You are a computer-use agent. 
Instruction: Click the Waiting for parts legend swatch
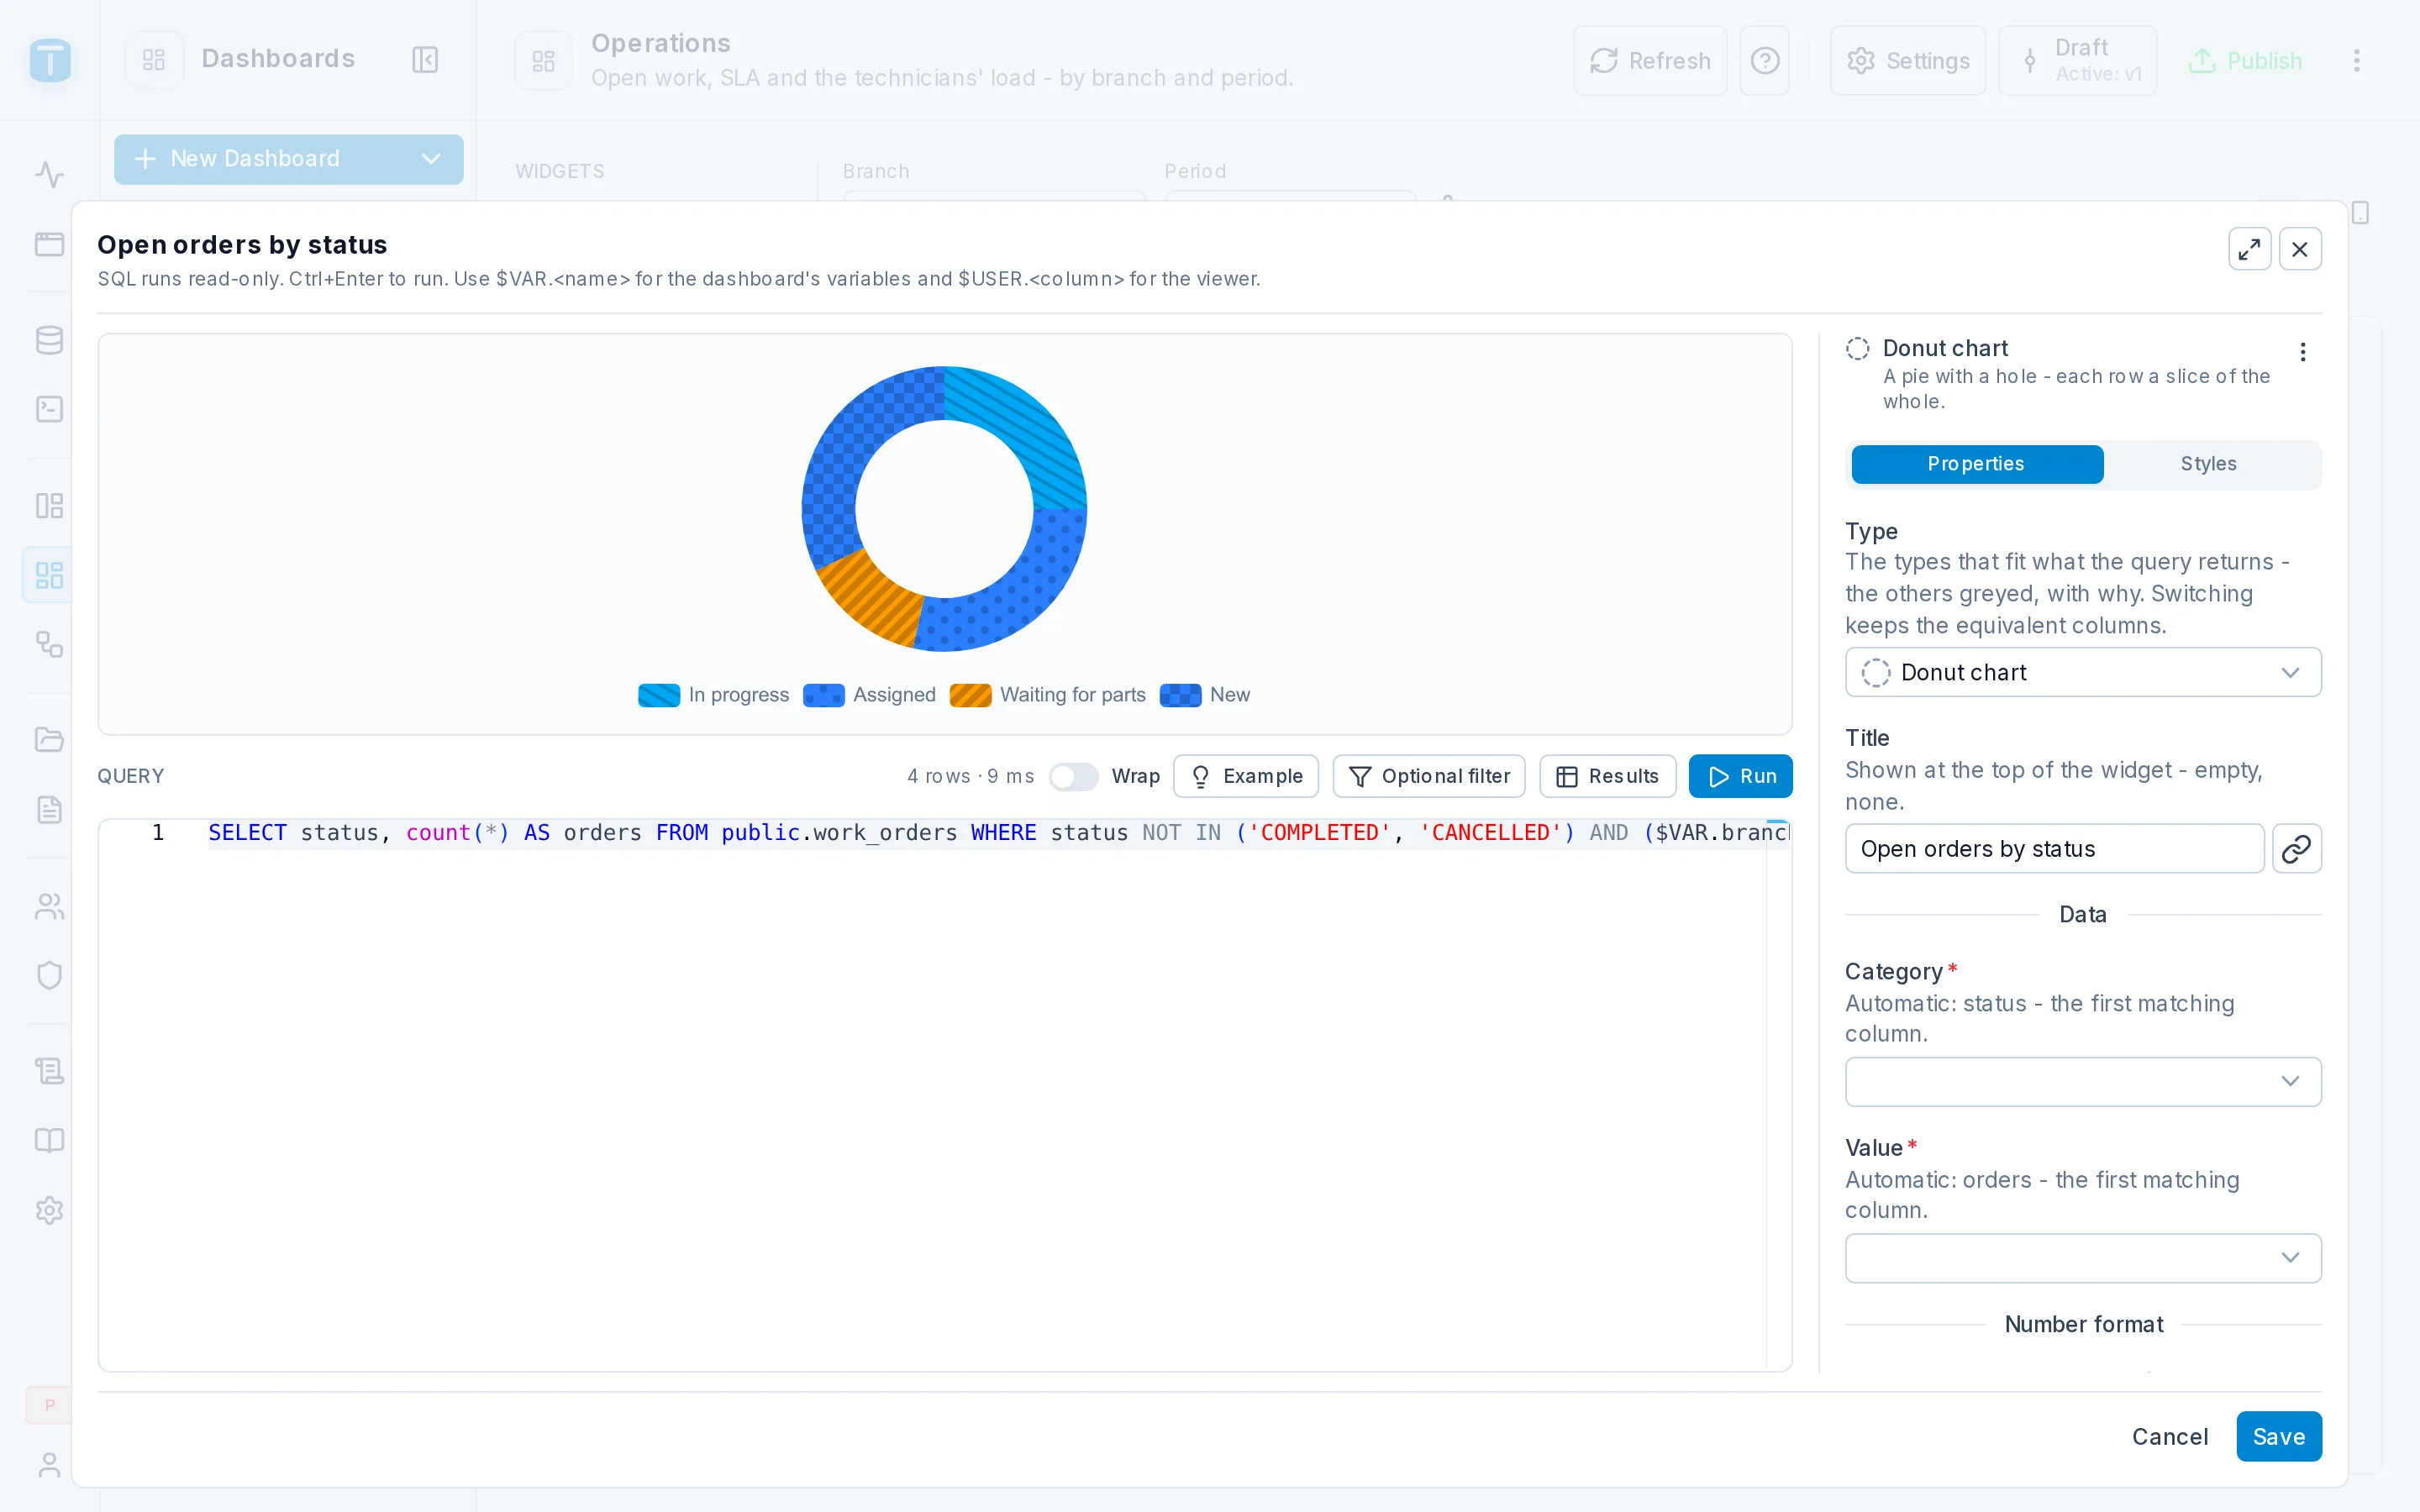(x=970, y=695)
